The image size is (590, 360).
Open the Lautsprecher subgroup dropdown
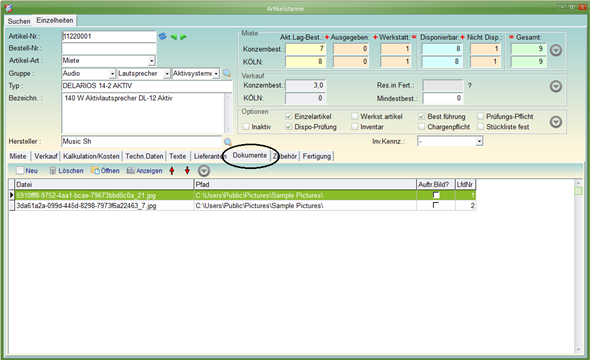(167, 73)
